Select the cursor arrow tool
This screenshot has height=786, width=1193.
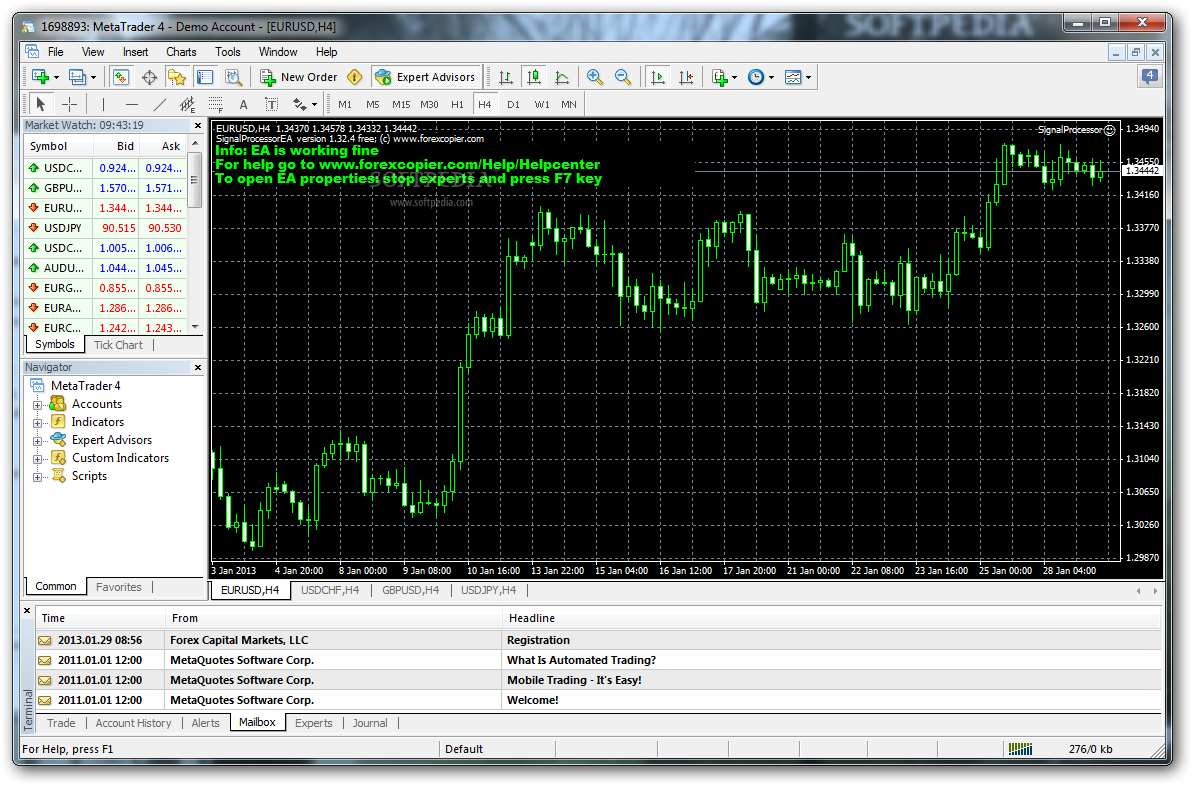coord(41,104)
